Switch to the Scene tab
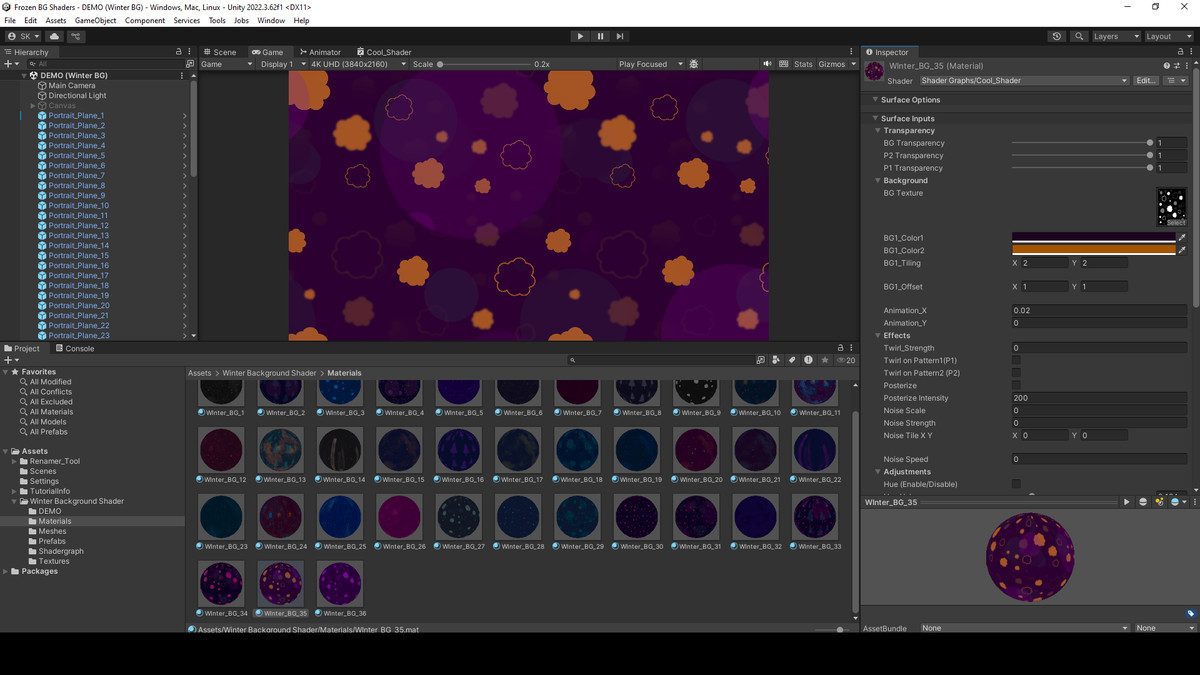 click(x=222, y=51)
